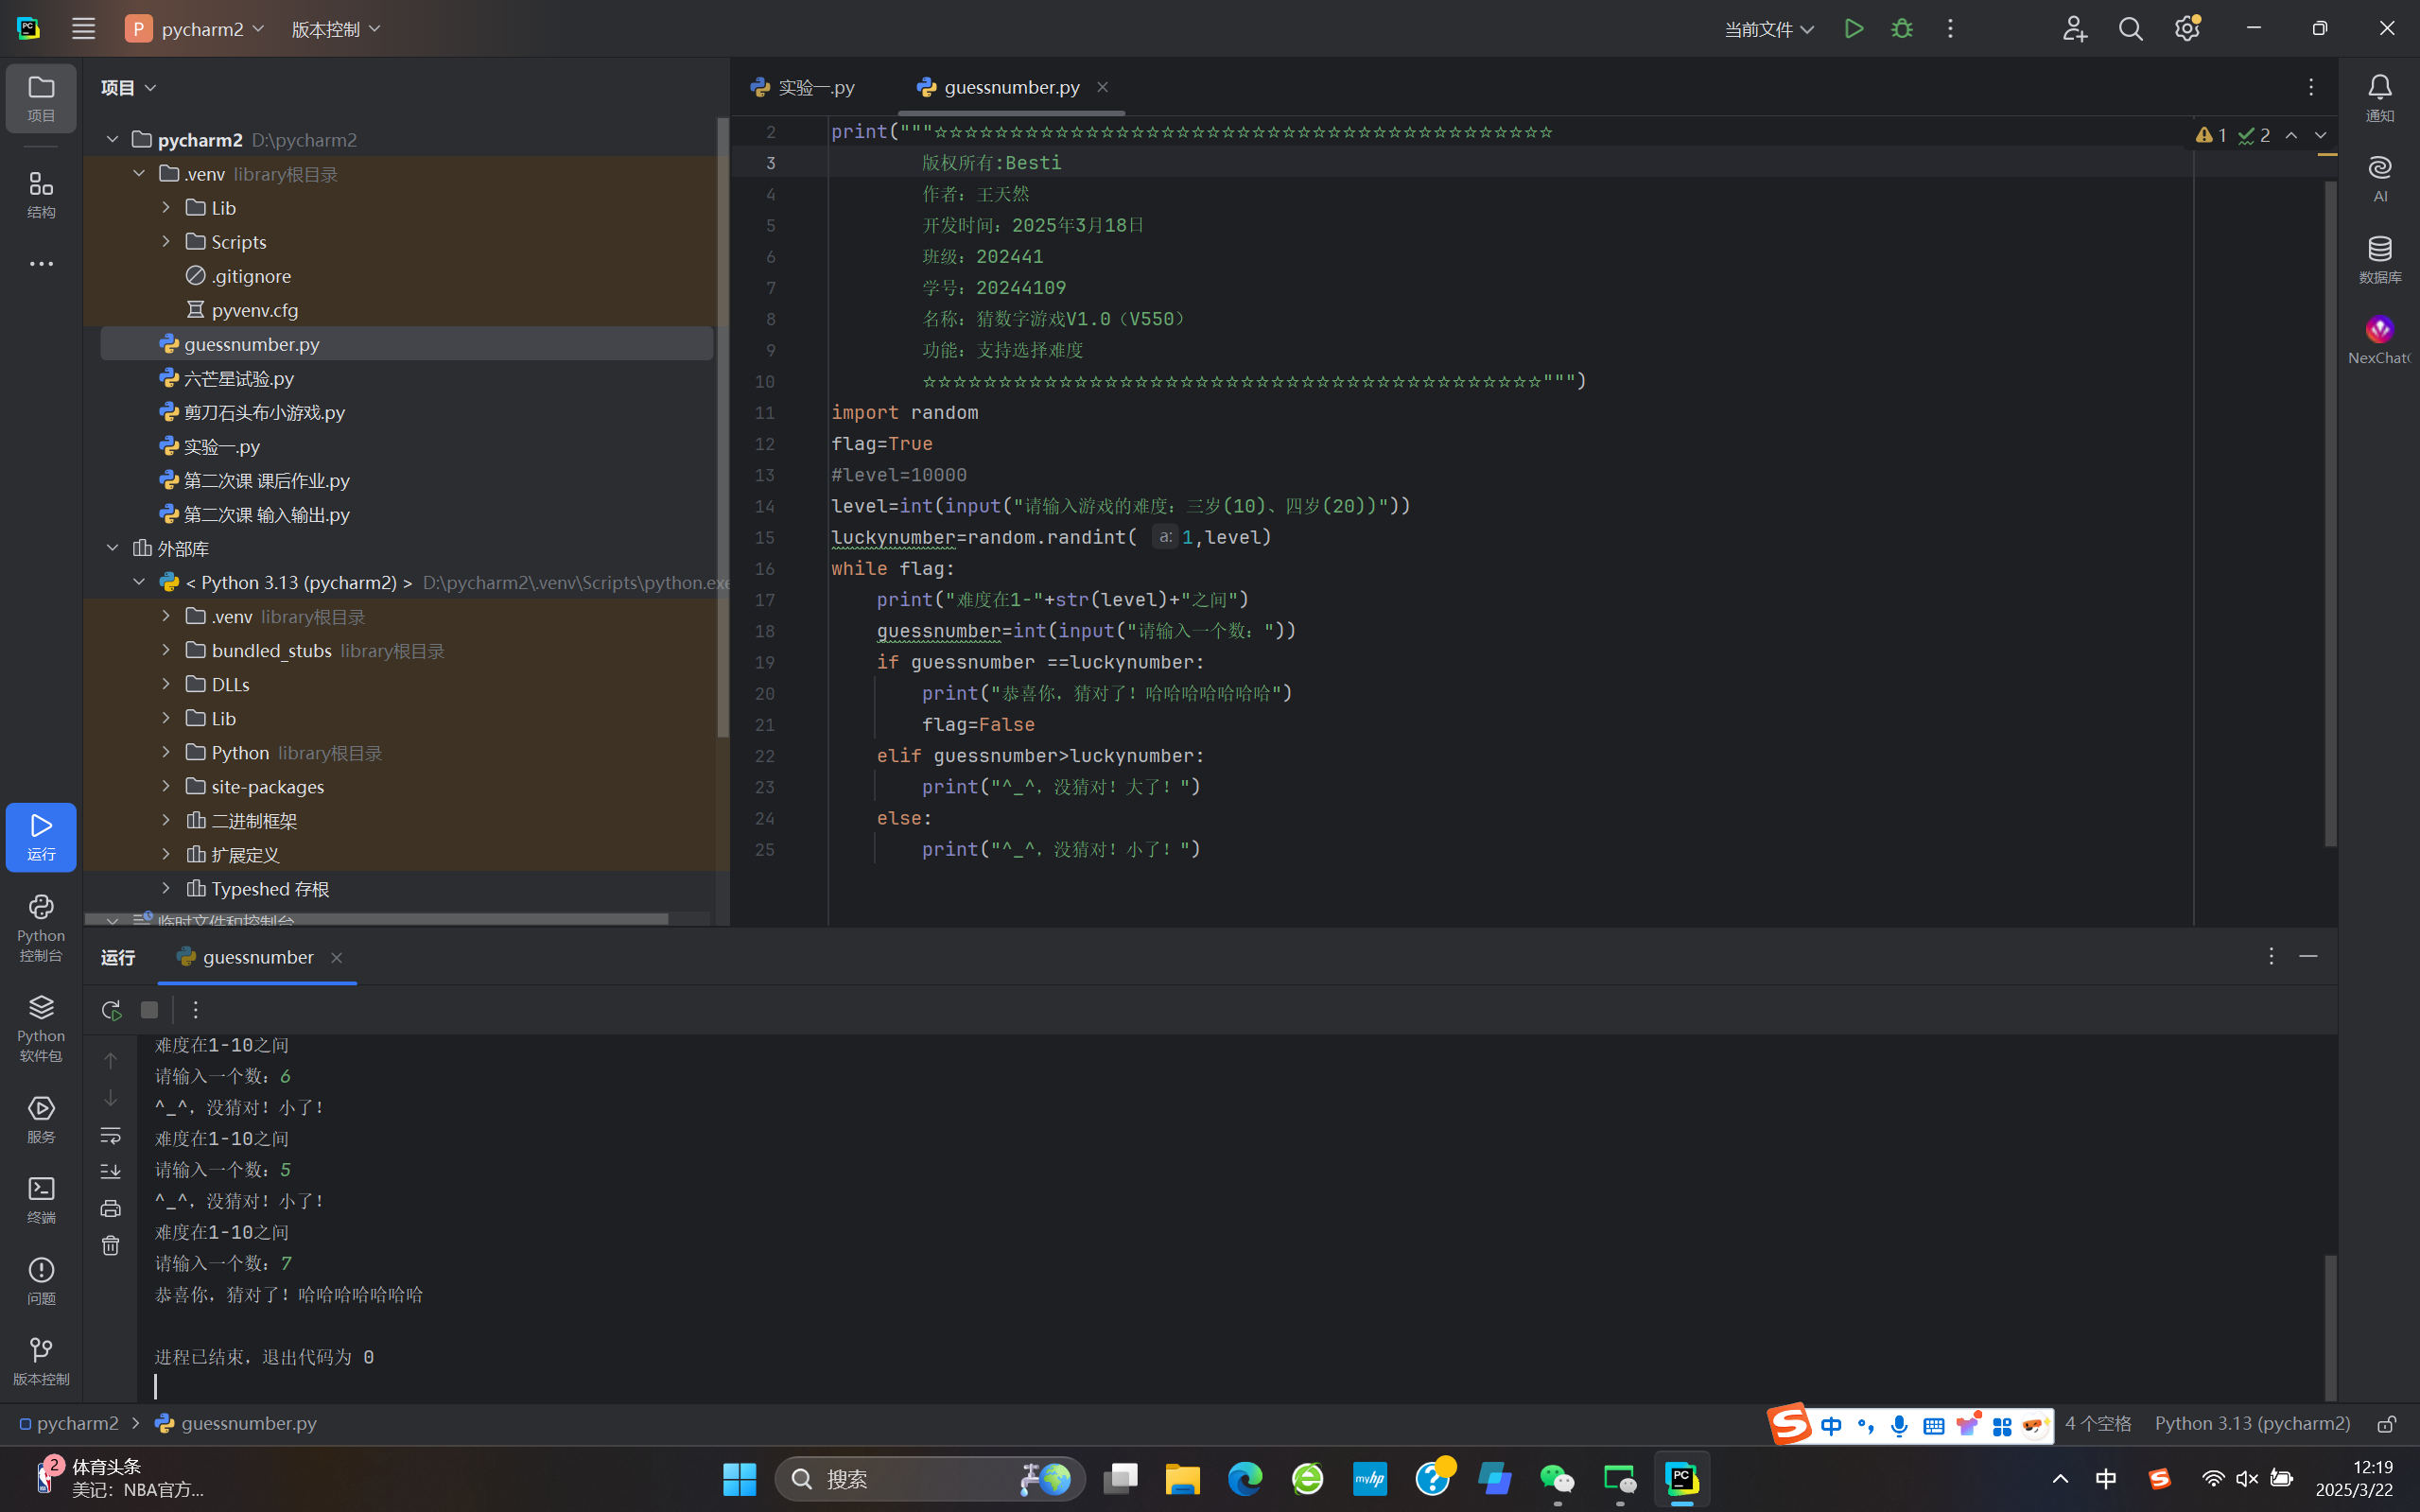
Task: Open 剪刀石头布小游戏.py in project tree
Action: coord(264,412)
